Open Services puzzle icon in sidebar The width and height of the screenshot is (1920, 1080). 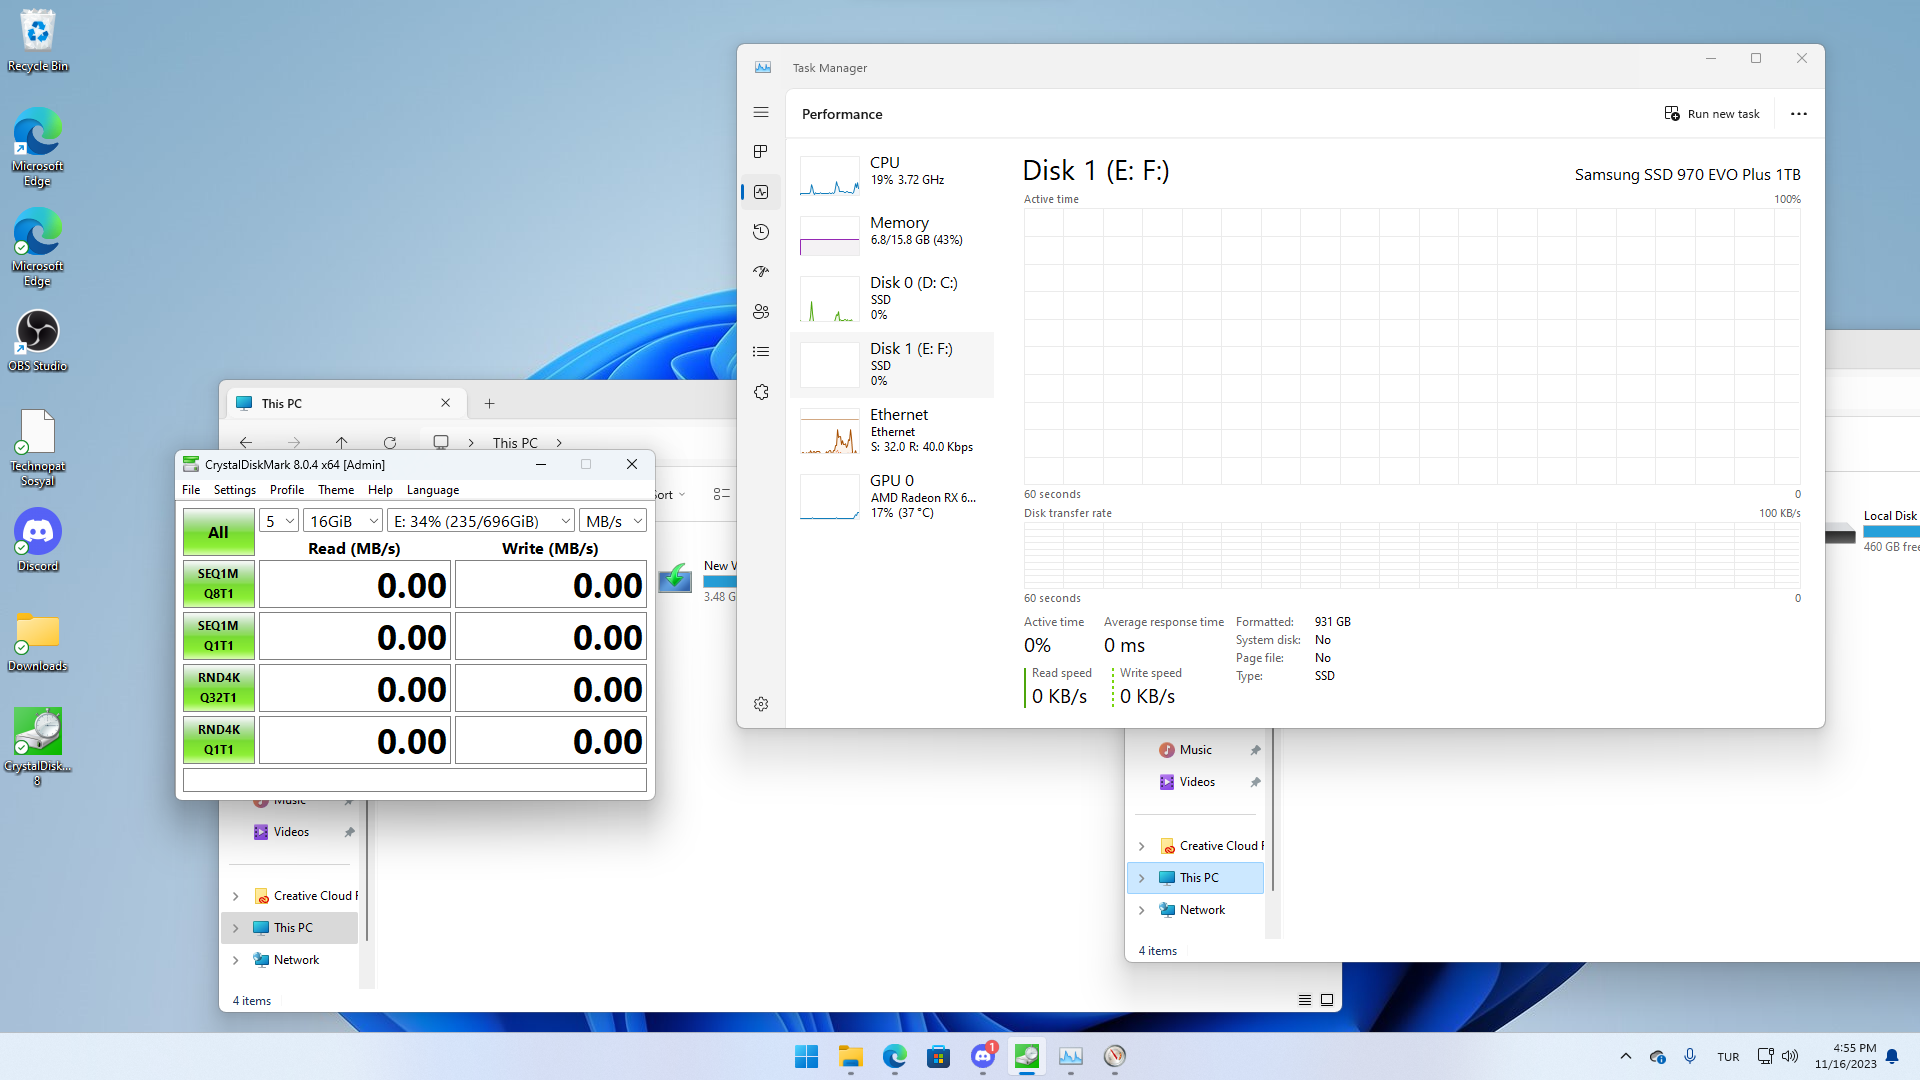pyautogui.click(x=761, y=392)
